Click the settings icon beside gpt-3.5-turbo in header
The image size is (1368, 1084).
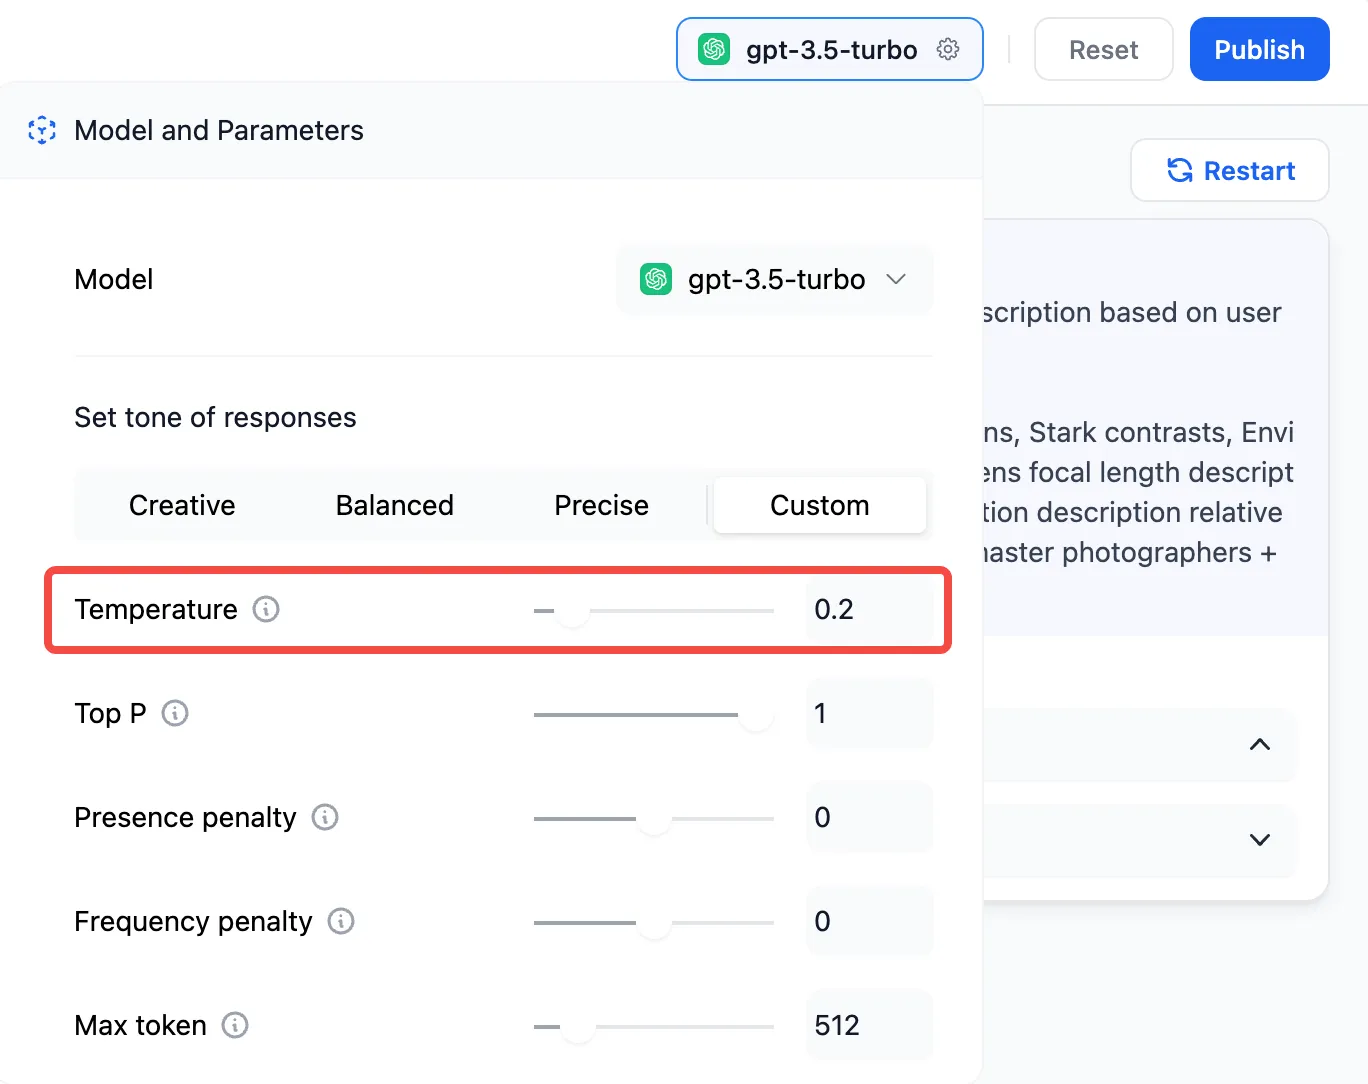[x=948, y=49]
